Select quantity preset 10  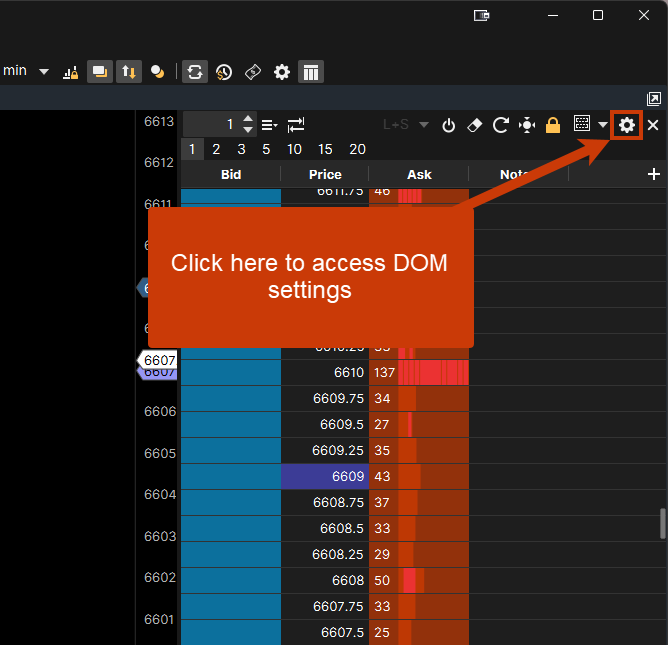tap(294, 149)
